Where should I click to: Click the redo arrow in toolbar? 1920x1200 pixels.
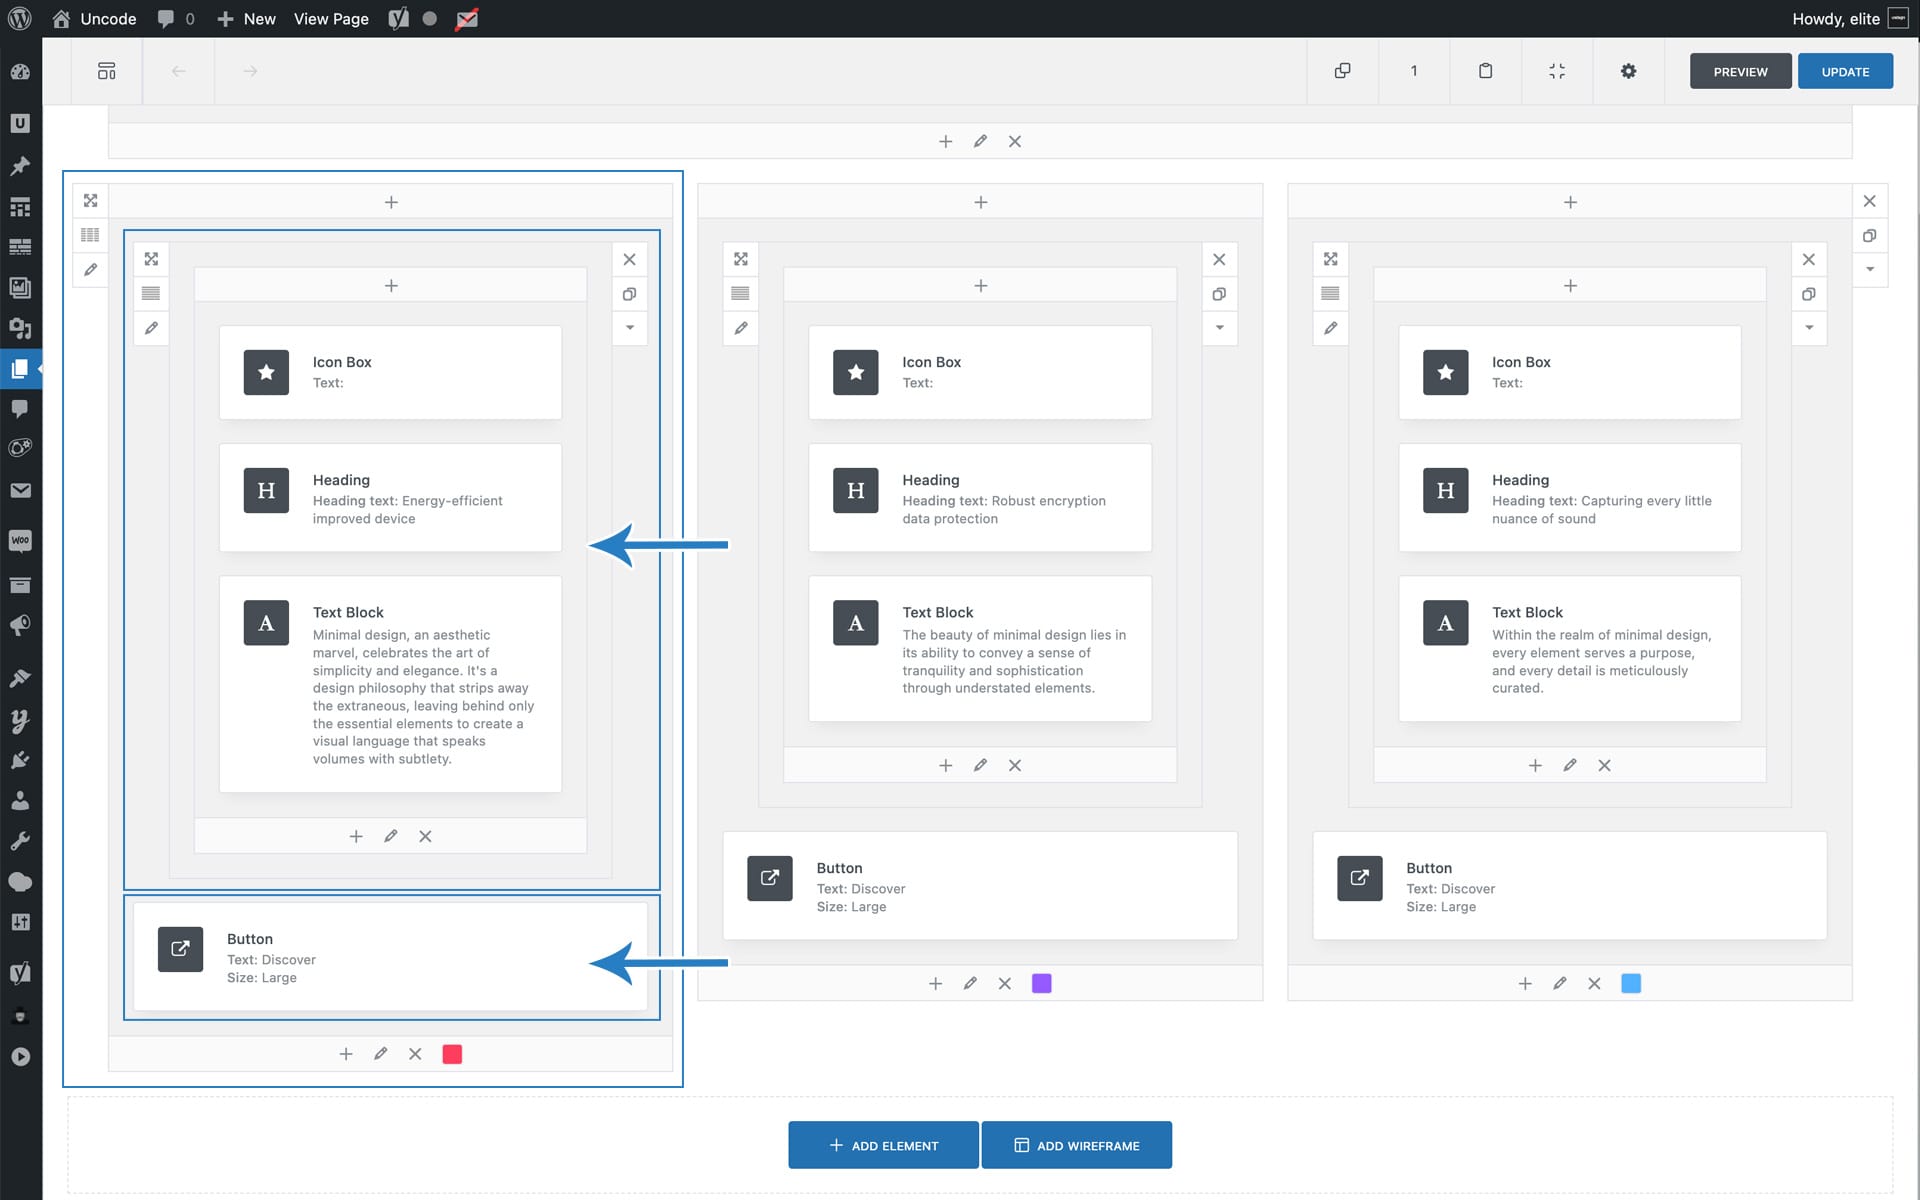tap(250, 71)
